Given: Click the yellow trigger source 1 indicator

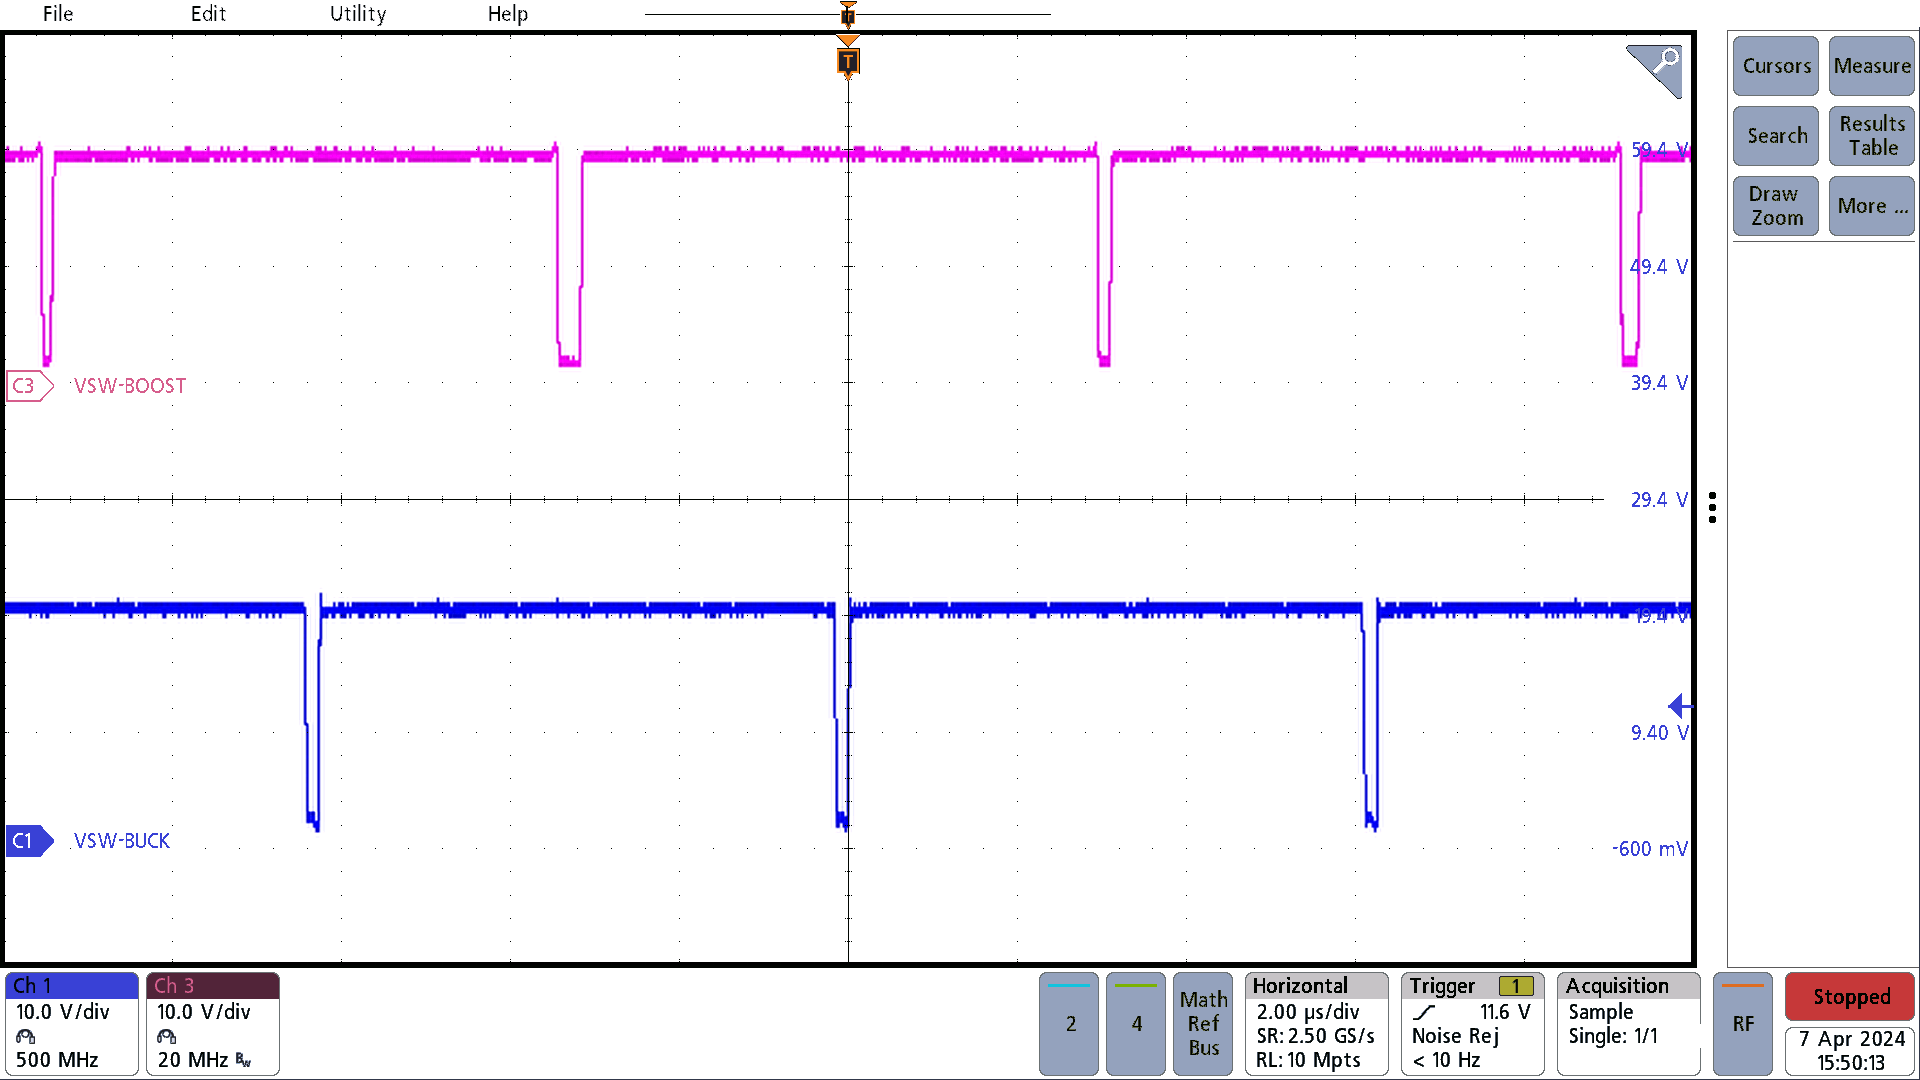Looking at the screenshot, I should [1516, 987].
